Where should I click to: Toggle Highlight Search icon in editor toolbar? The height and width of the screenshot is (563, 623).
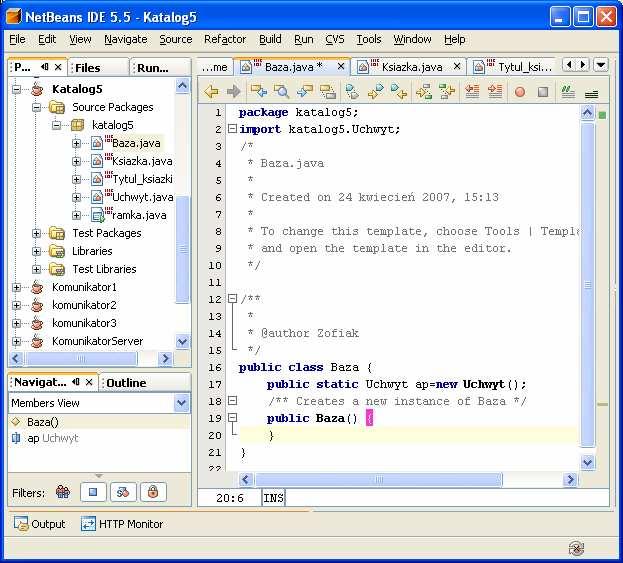(328, 91)
